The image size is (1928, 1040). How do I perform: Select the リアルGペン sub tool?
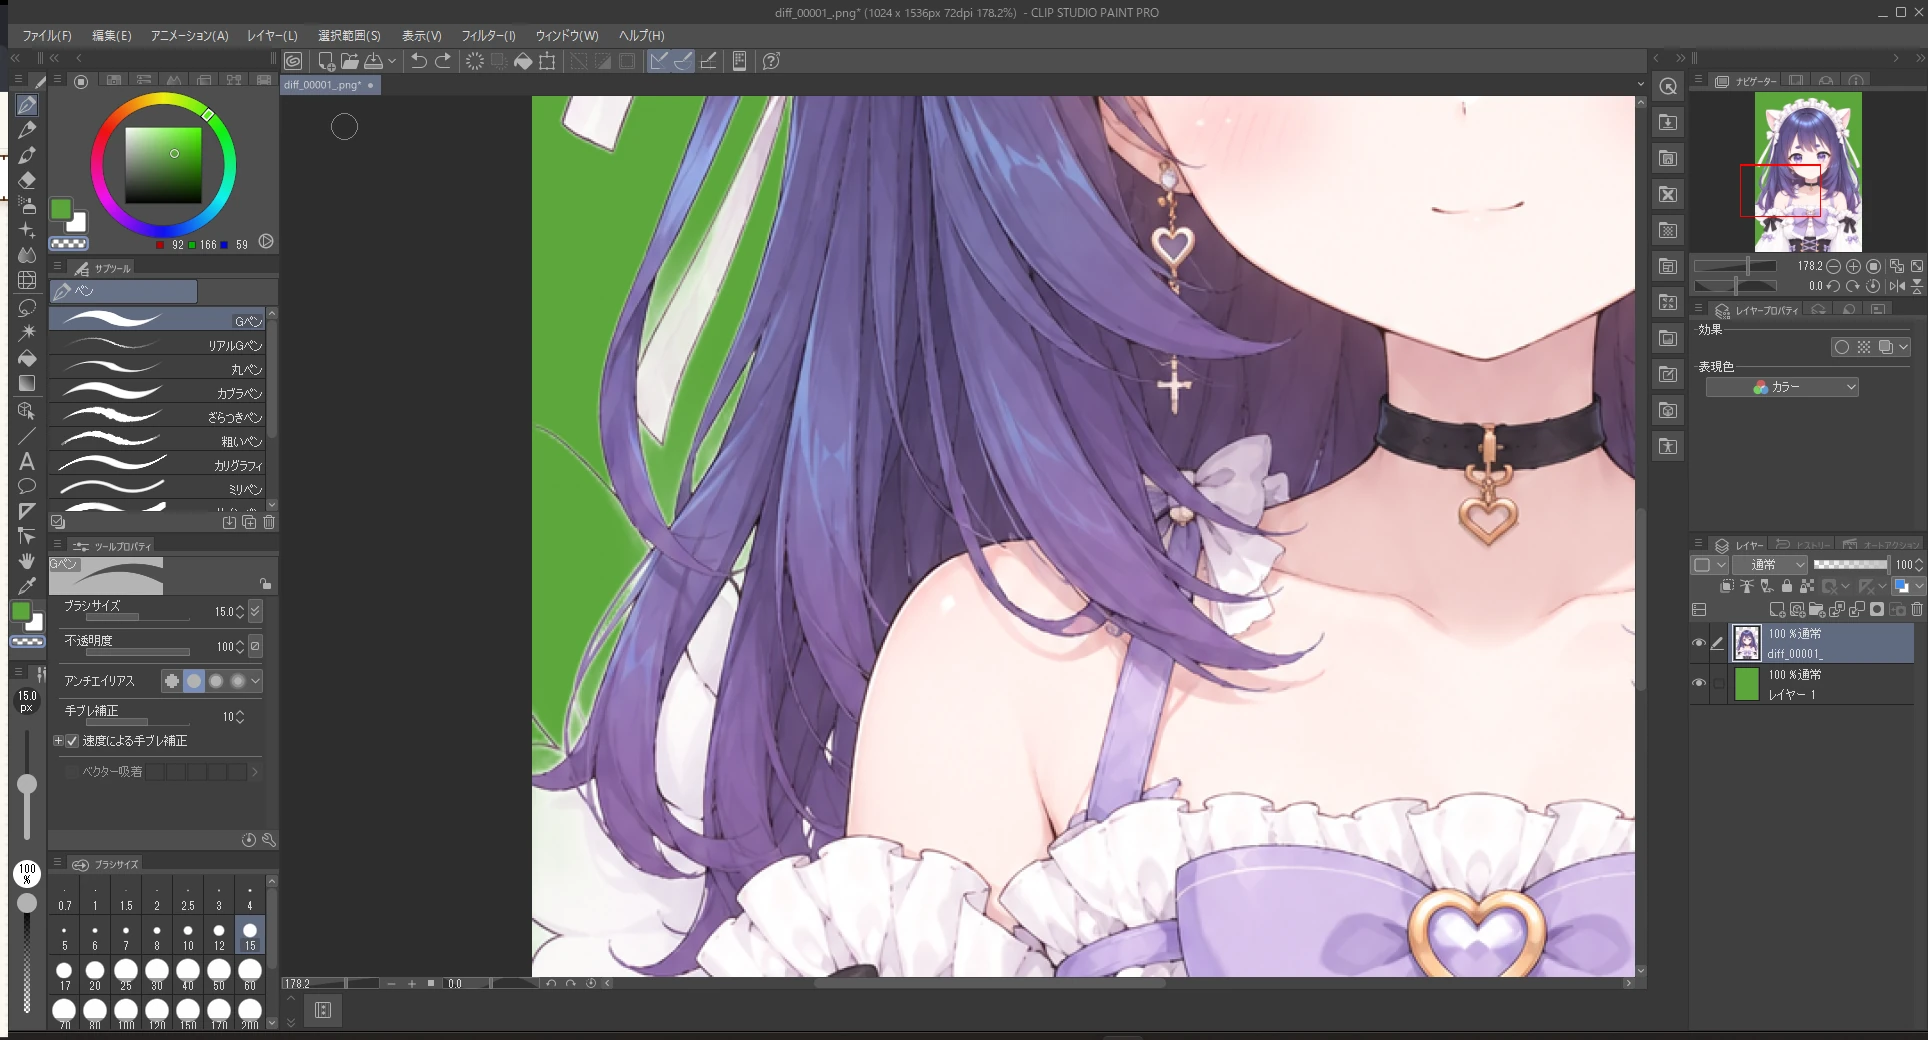157,344
